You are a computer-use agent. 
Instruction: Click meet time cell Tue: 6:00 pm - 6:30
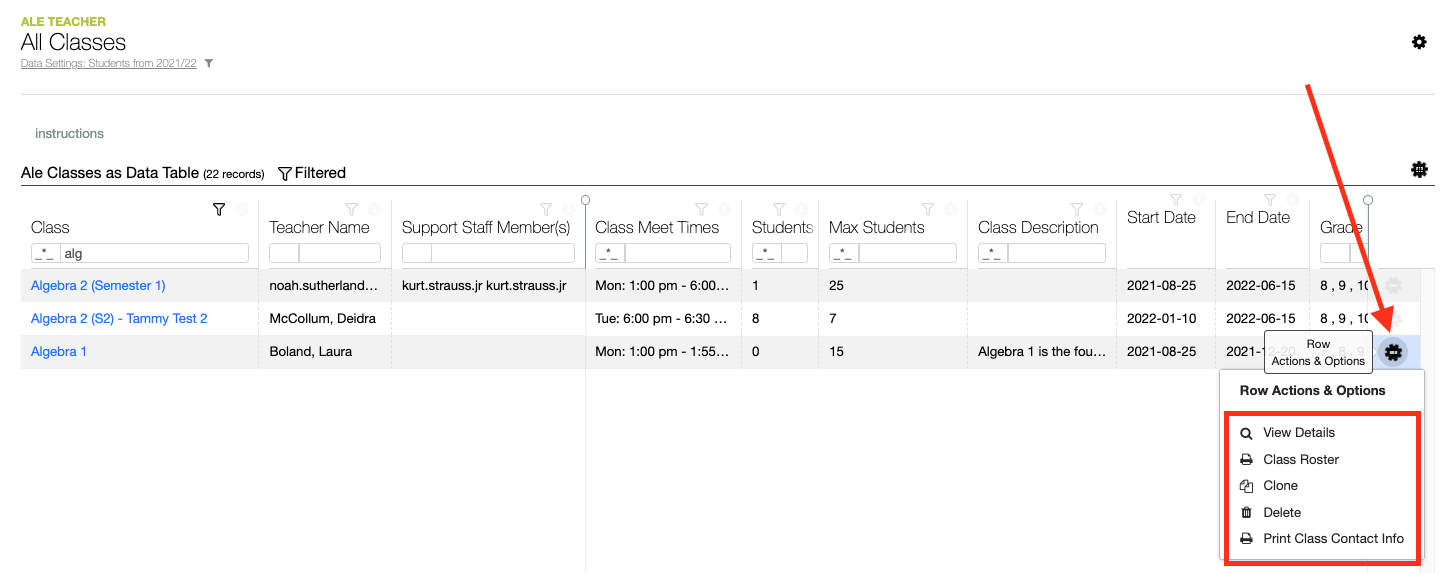[662, 318]
